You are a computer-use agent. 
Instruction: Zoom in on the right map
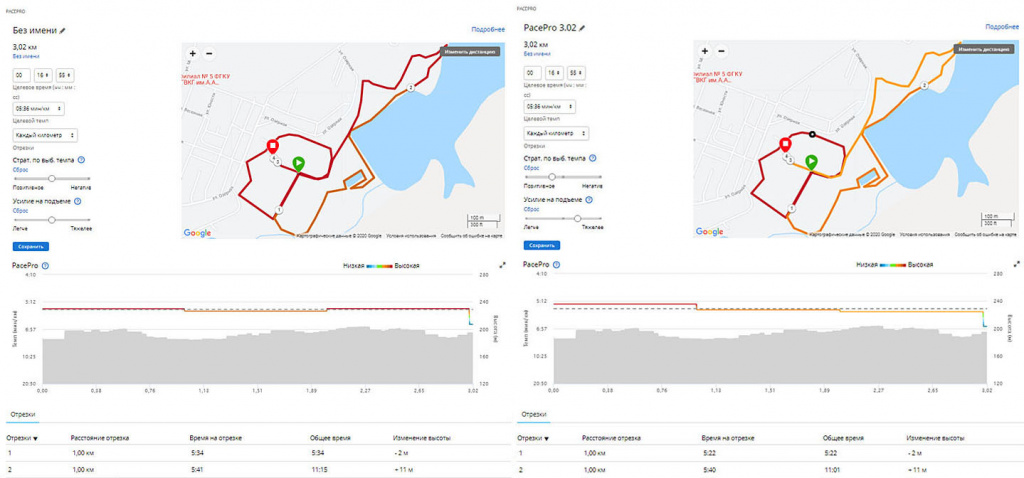pos(705,51)
